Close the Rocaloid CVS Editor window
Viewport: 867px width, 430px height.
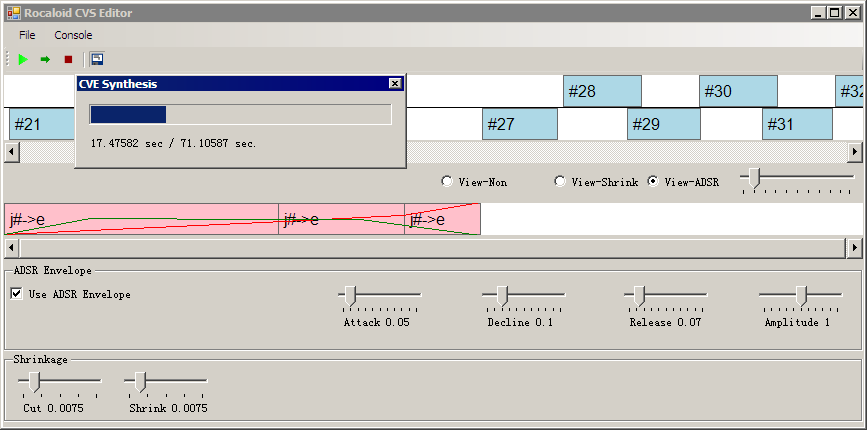(x=853, y=13)
